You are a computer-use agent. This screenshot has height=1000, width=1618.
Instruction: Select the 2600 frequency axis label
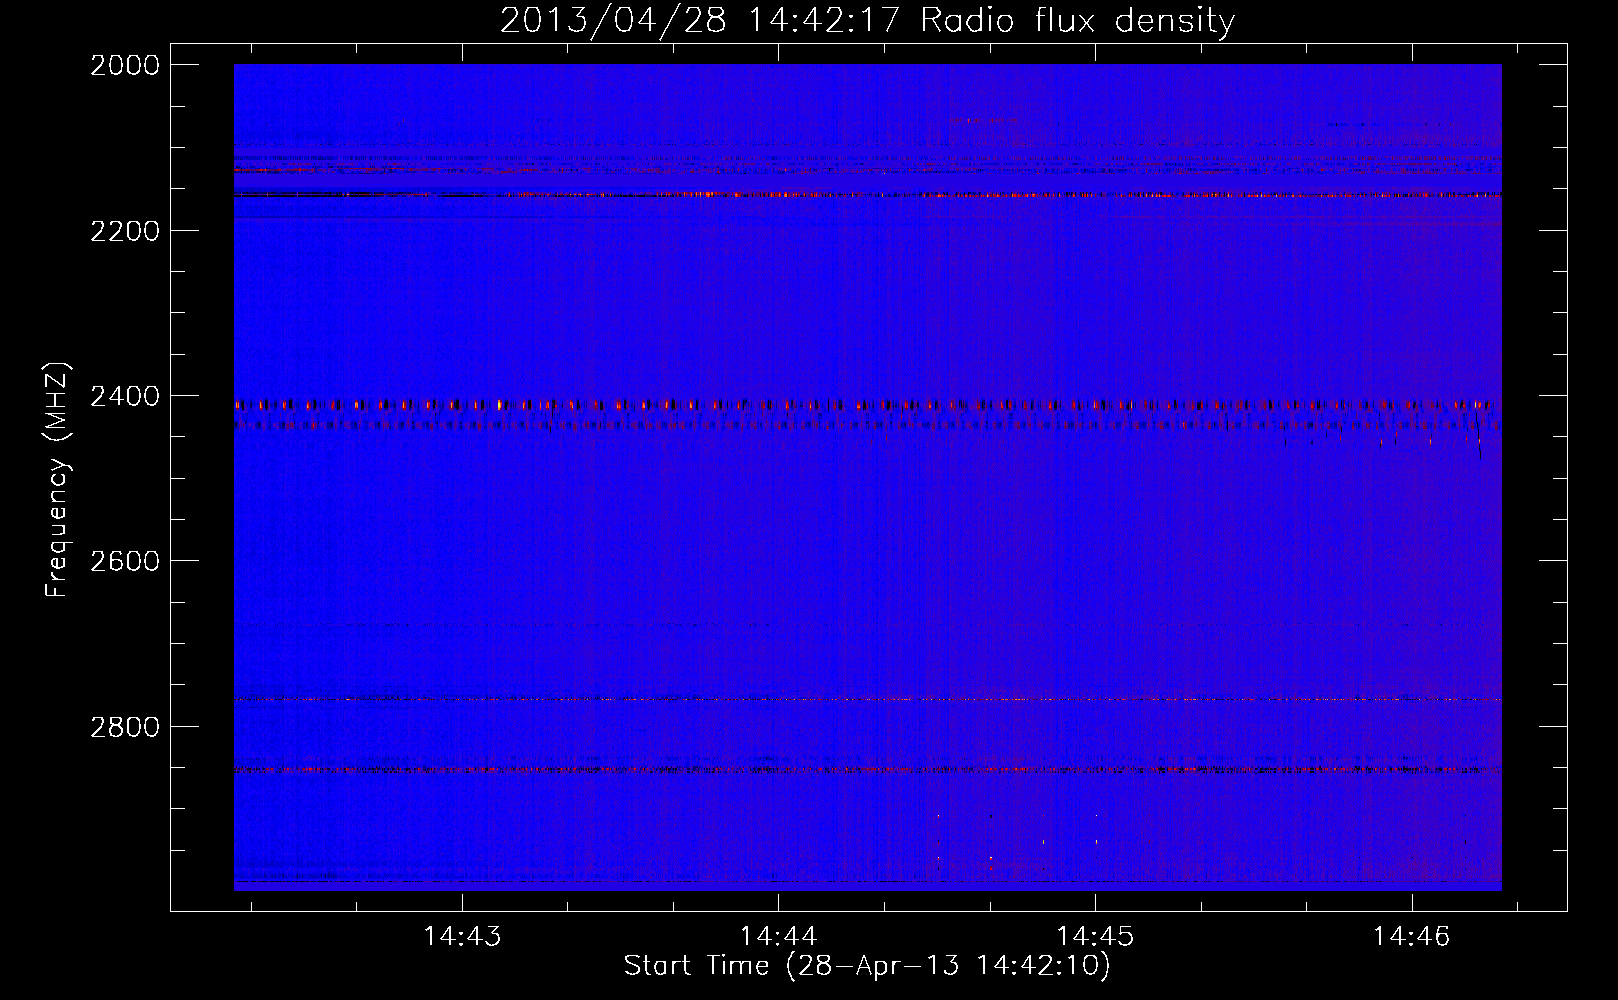[x=125, y=561]
